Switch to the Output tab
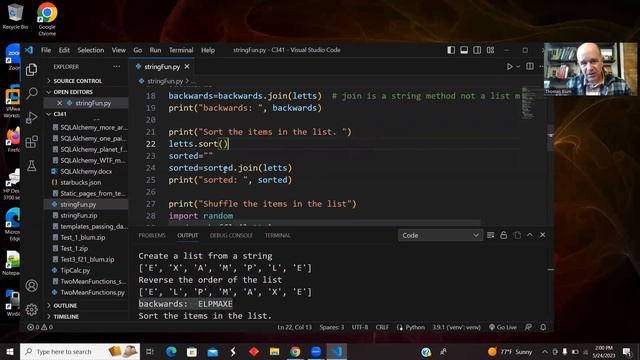The image size is (640, 360). (187, 236)
